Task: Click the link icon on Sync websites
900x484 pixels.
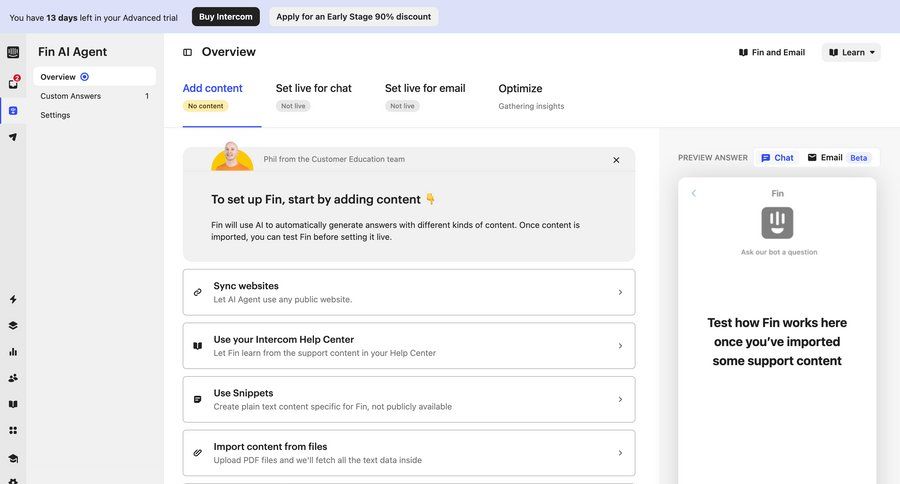Action: 197,292
